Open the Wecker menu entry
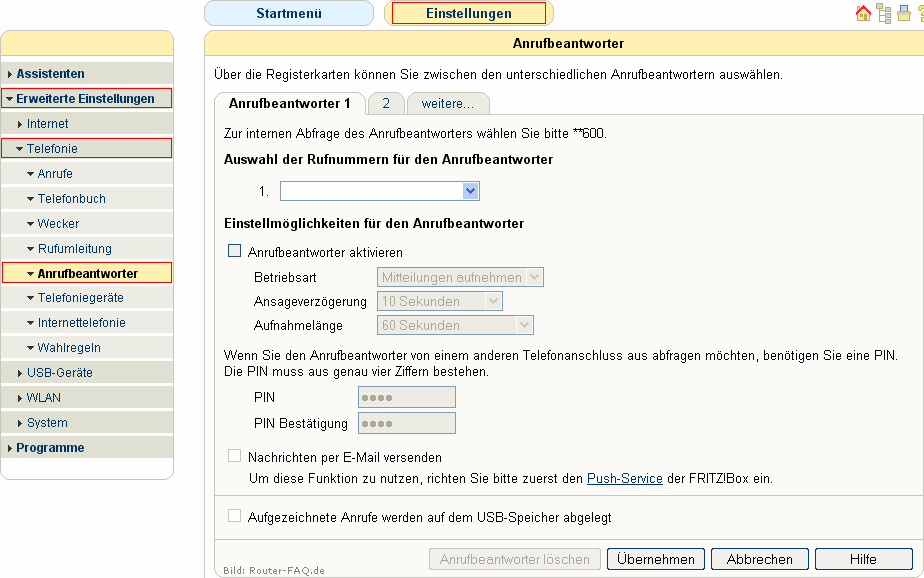This screenshot has height=578, width=924. pos(87,224)
